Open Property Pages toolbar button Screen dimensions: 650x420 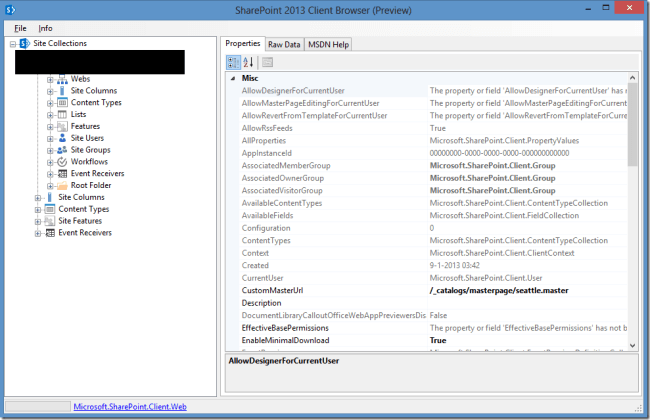267,63
